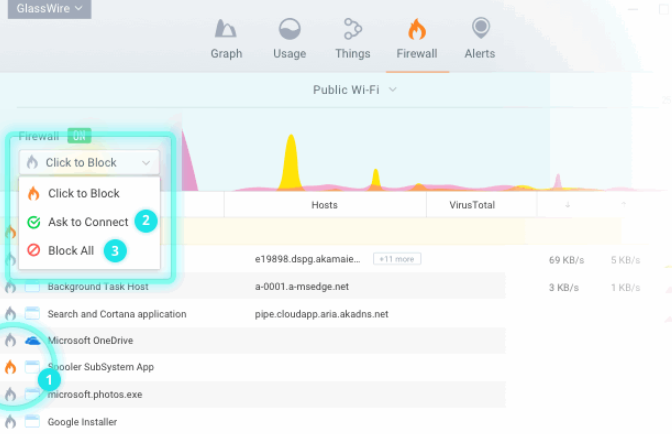This screenshot has width=672, height=434.
Task: Click host pipe.cloudapp.aria.akadns.net
Action: 321,314
